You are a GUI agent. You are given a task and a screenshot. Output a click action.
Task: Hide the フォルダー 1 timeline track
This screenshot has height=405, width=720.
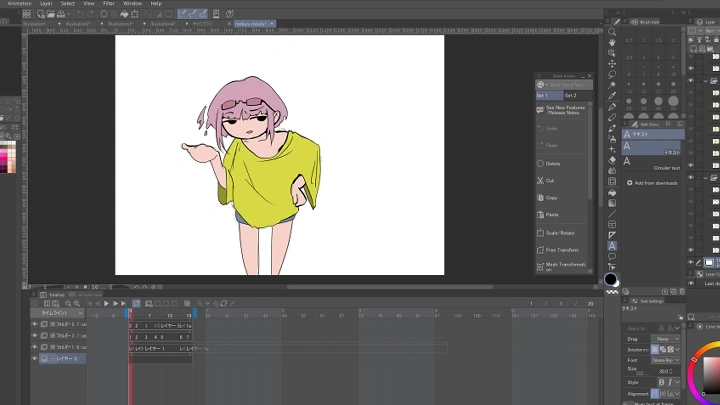34,347
